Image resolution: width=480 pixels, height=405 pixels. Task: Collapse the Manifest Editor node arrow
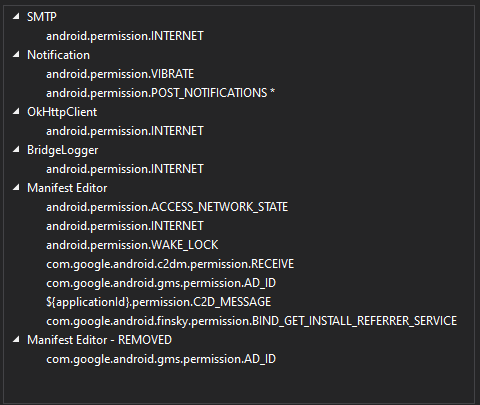(16, 188)
